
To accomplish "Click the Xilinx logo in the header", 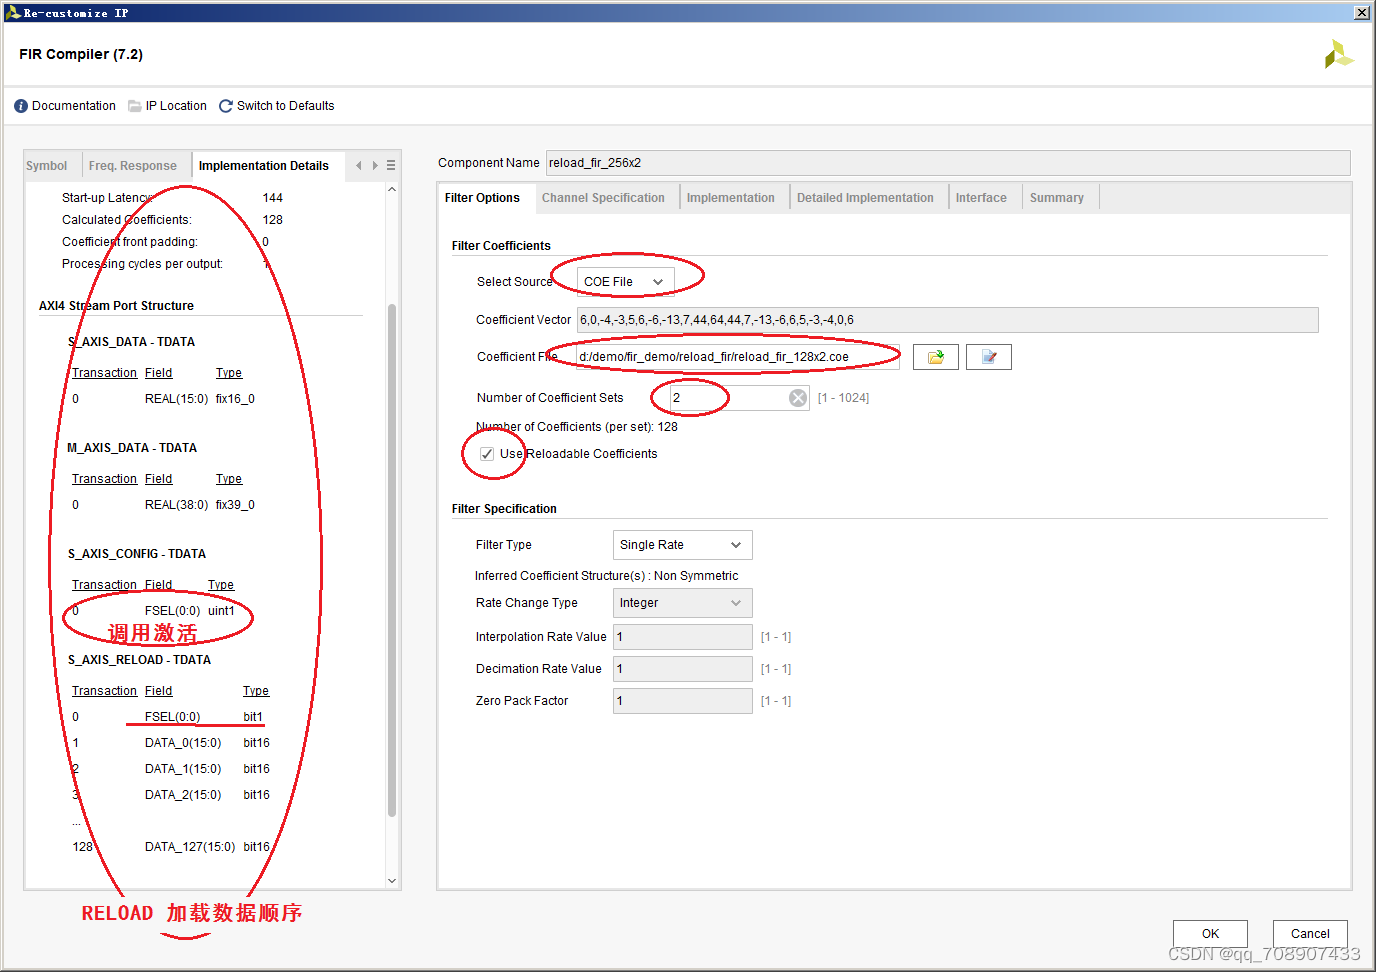I will (1338, 54).
